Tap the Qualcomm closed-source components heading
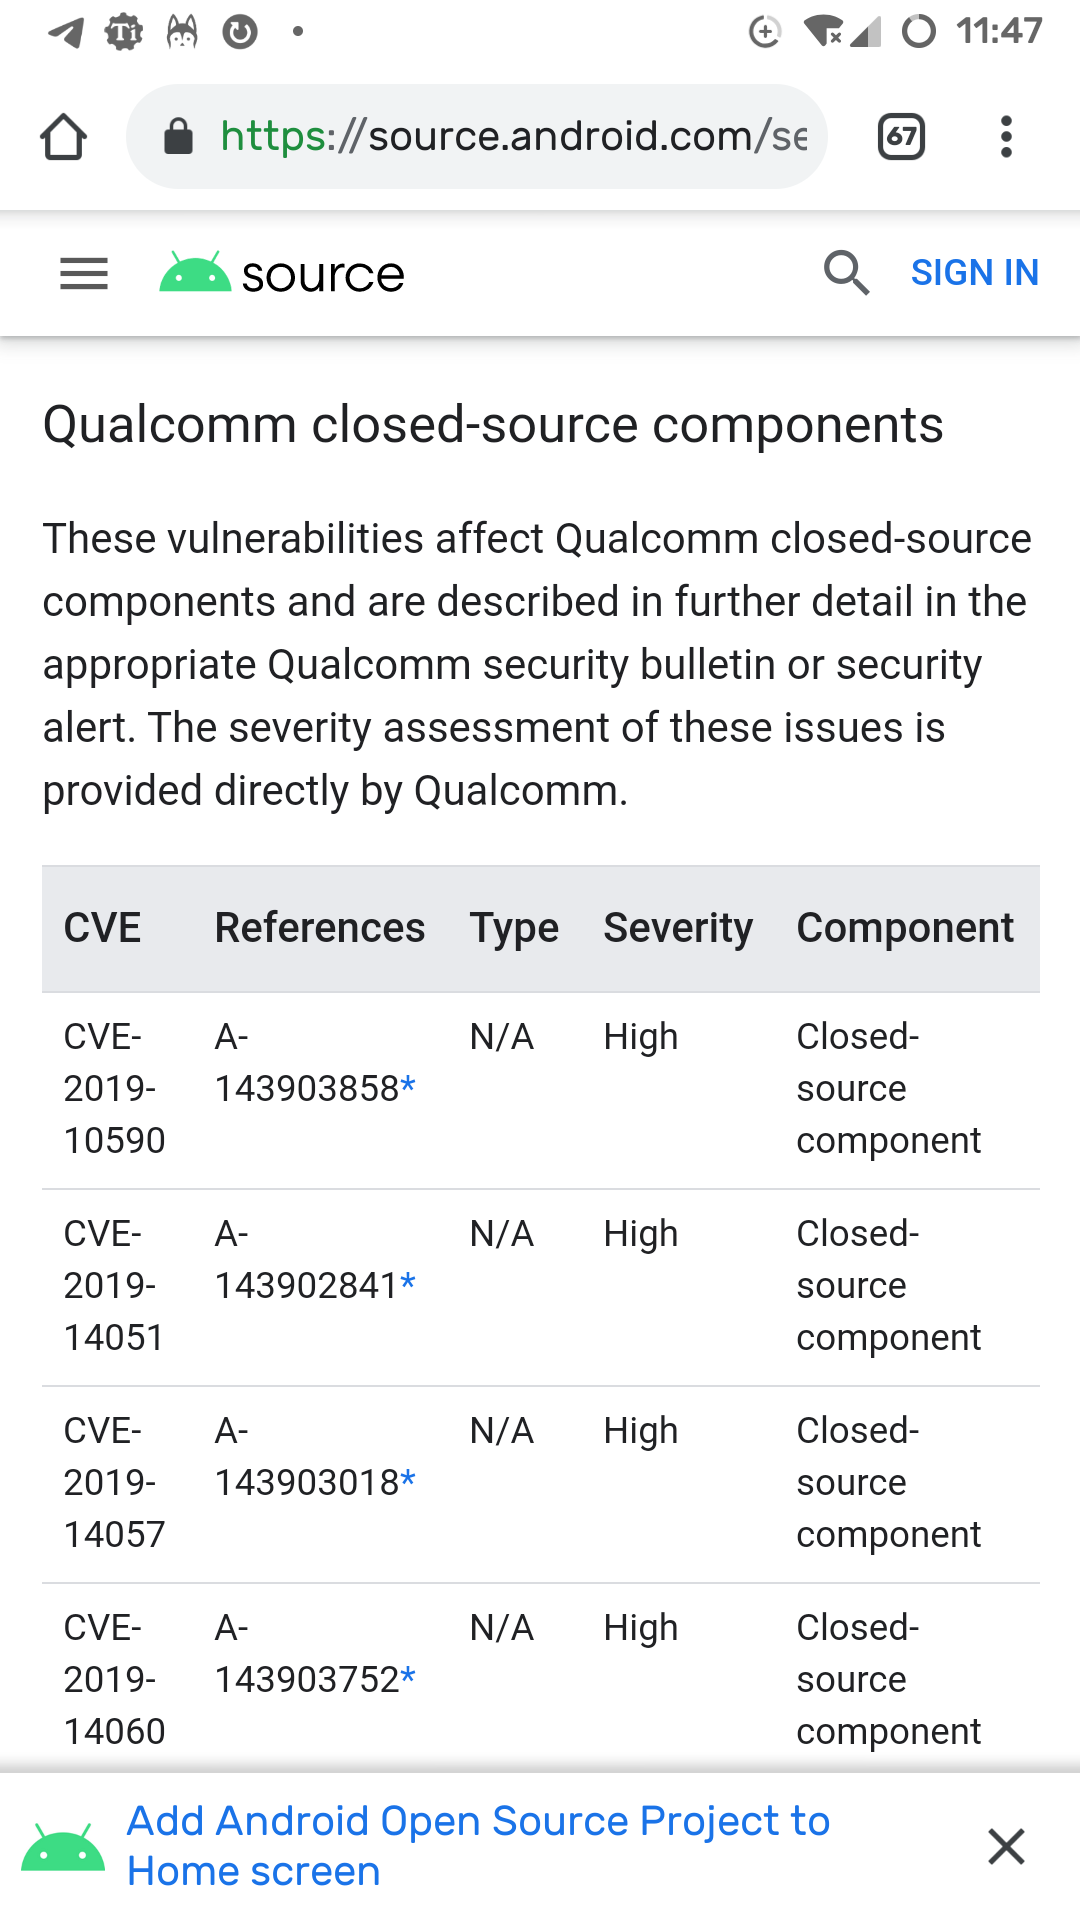1080x1920 pixels. tap(493, 425)
